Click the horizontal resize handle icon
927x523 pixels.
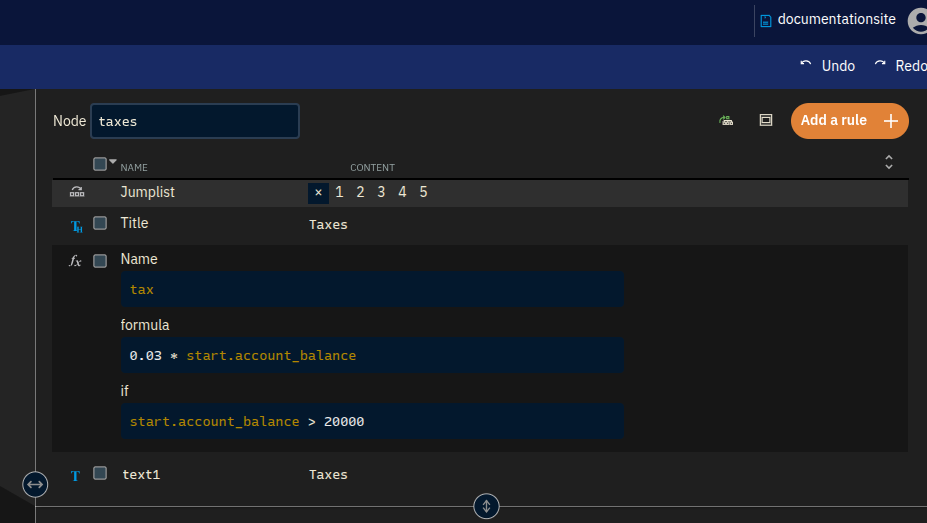[x=35, y=485]
